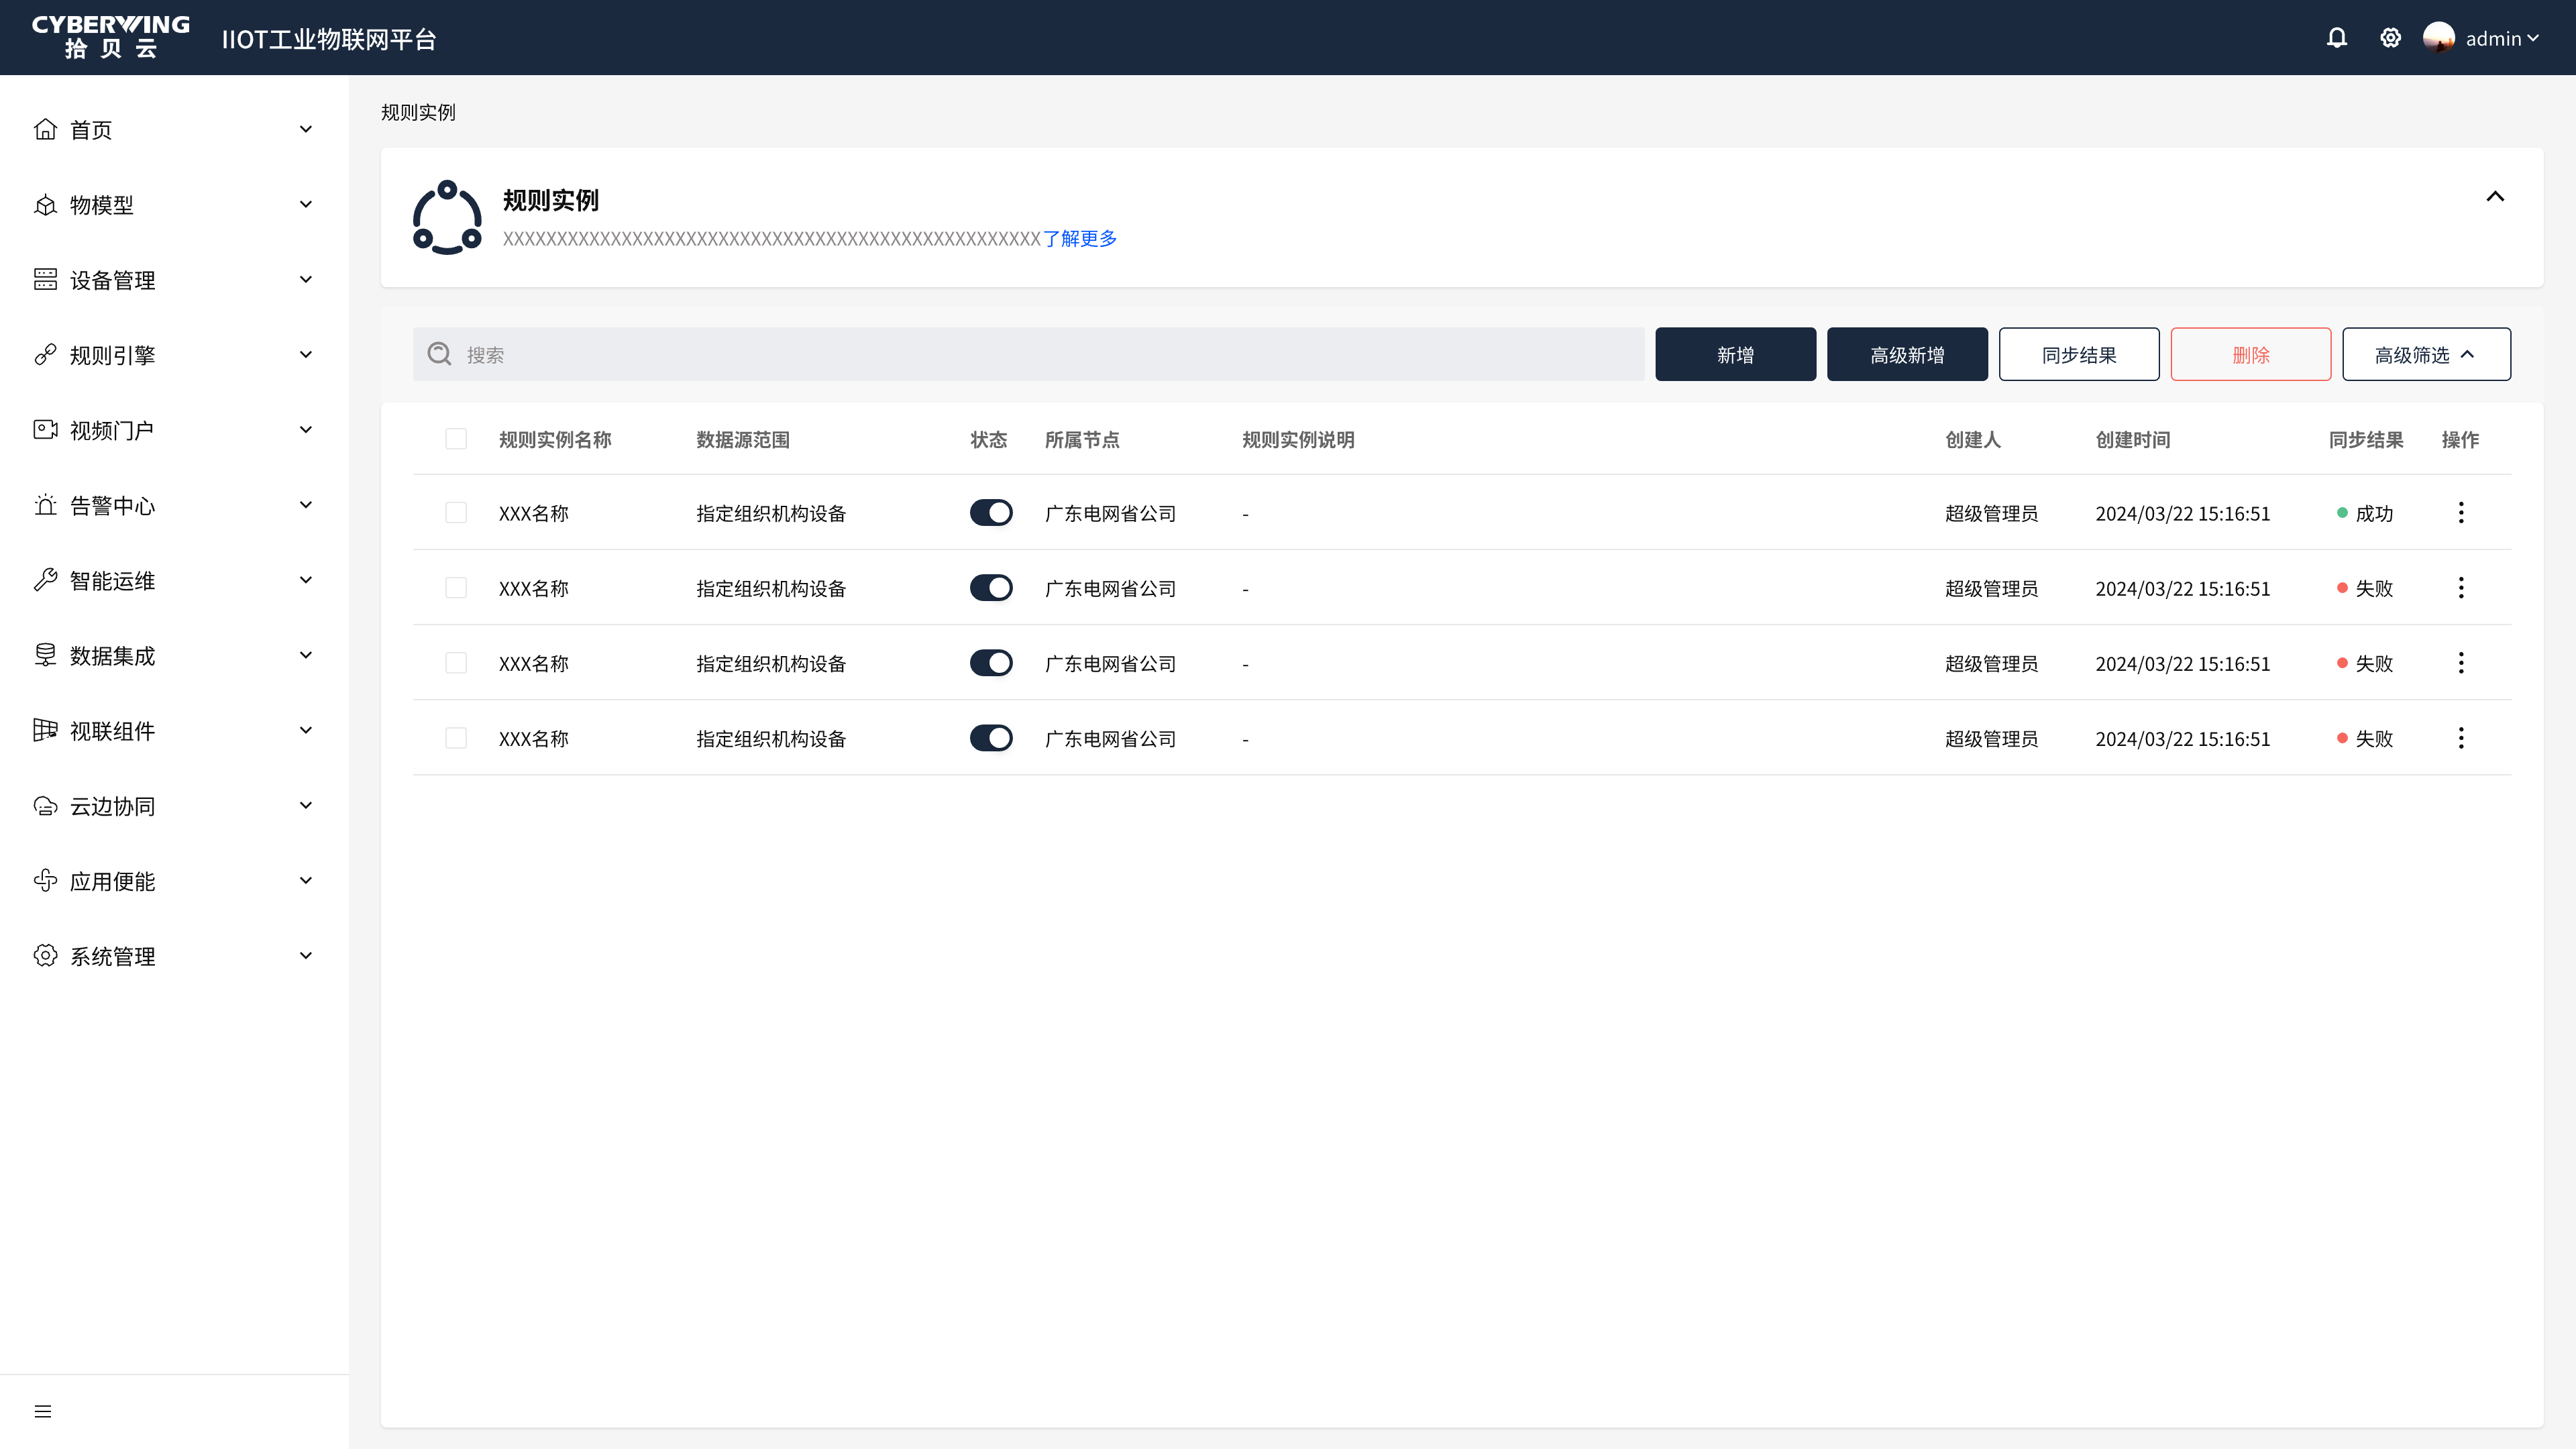Click the 同步结果 column header
Screen dimensions: 2576x1449
coord(2366,439)
